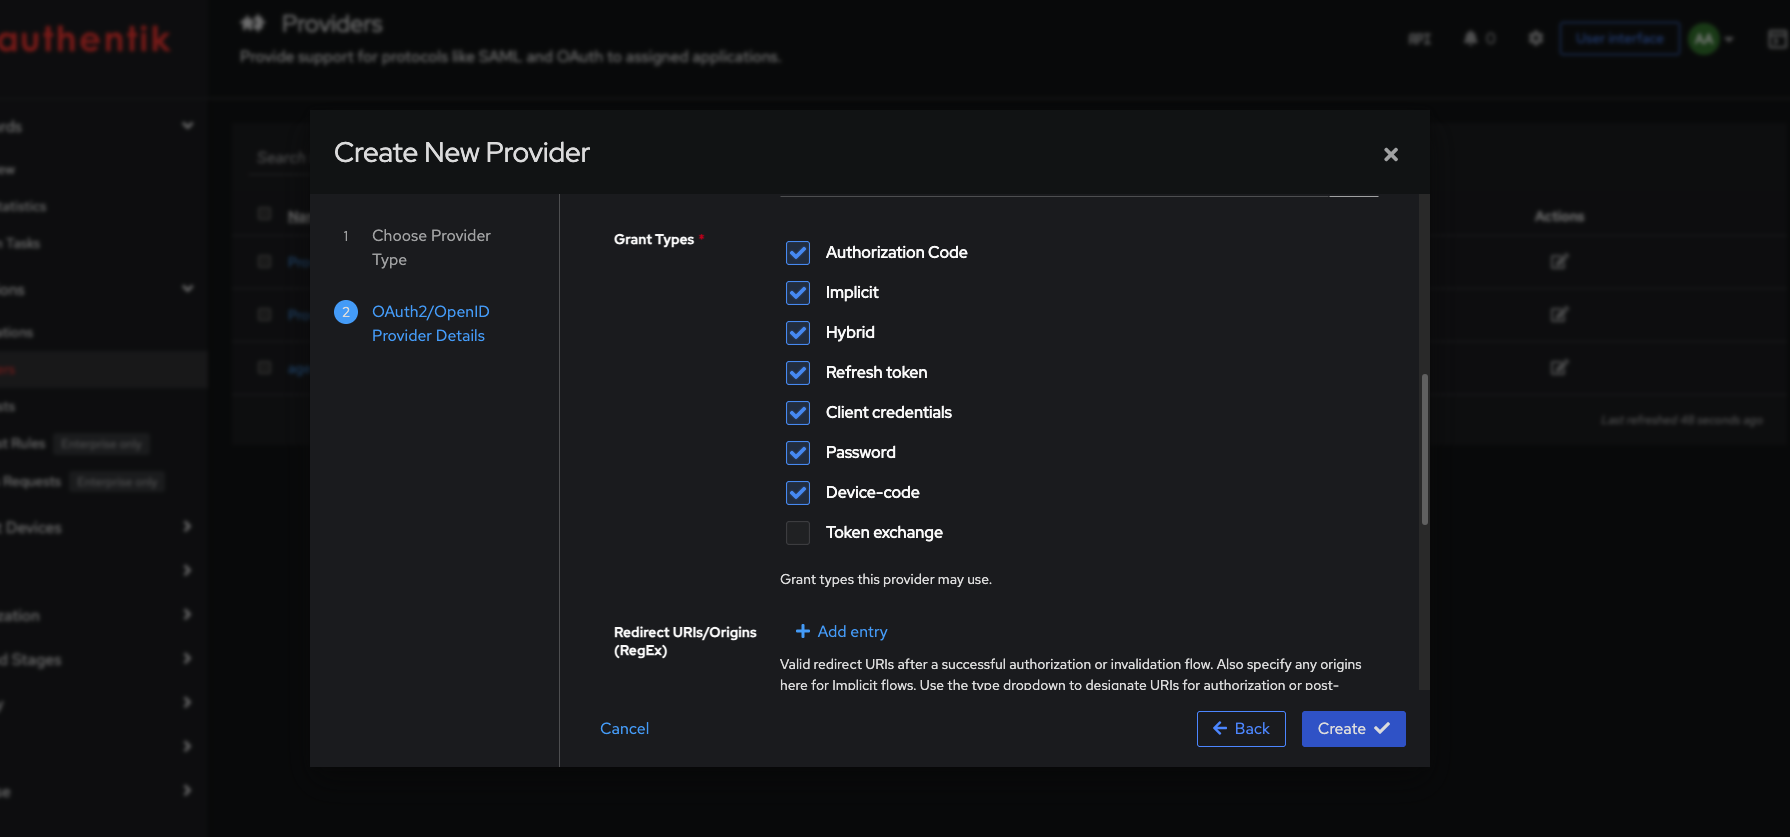The image size is (1790, 837).
Task: Uncheck the Refresh token checkbox
Action: coord(798,373)
